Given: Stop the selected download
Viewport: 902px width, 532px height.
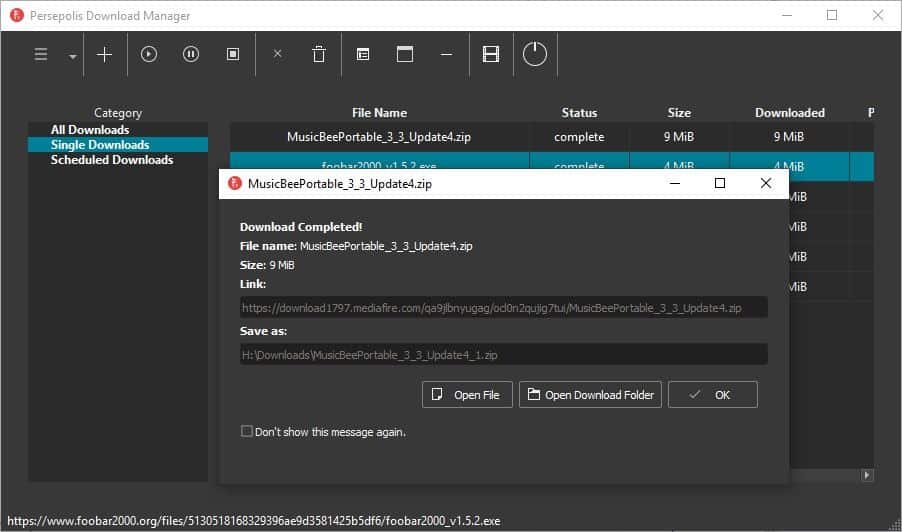Looking at the screenshot, I should coord(233,55).
